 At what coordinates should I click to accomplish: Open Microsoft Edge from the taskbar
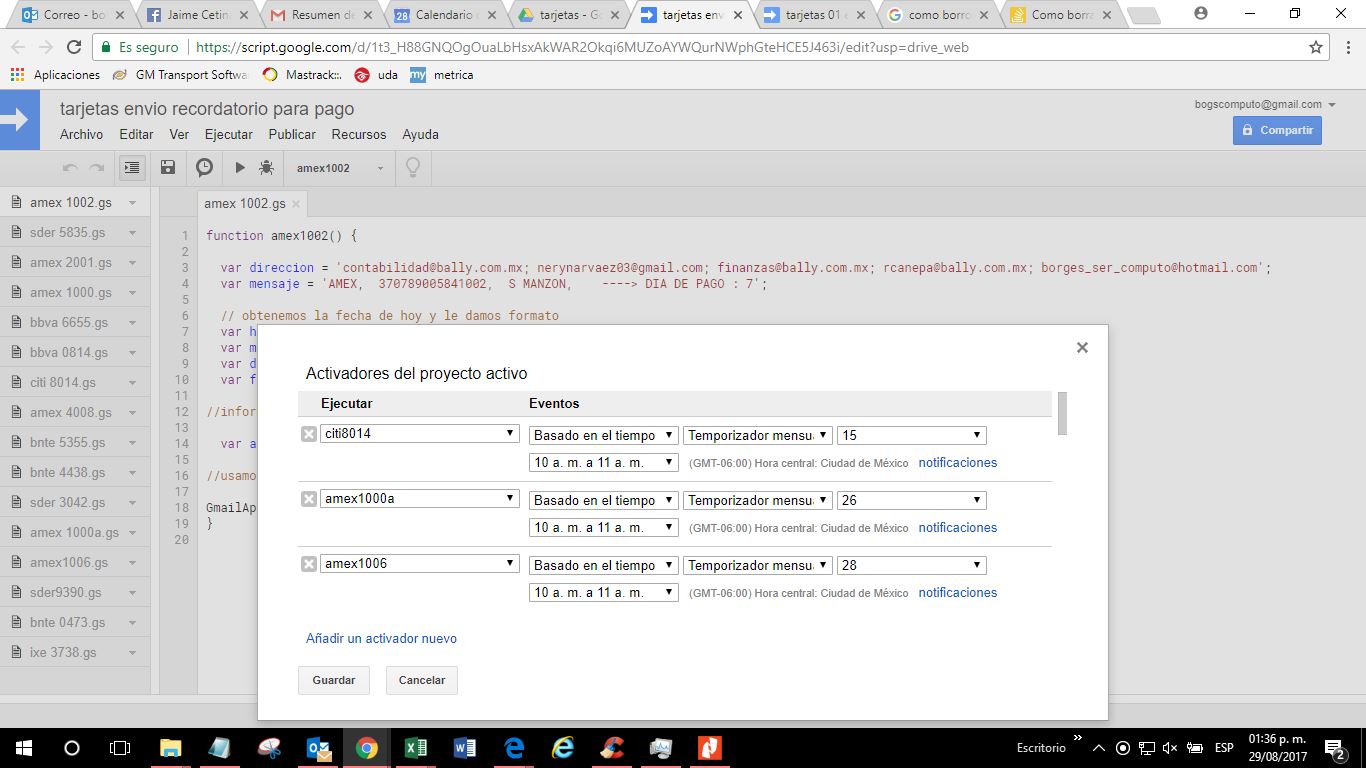[x=514, y=747]
